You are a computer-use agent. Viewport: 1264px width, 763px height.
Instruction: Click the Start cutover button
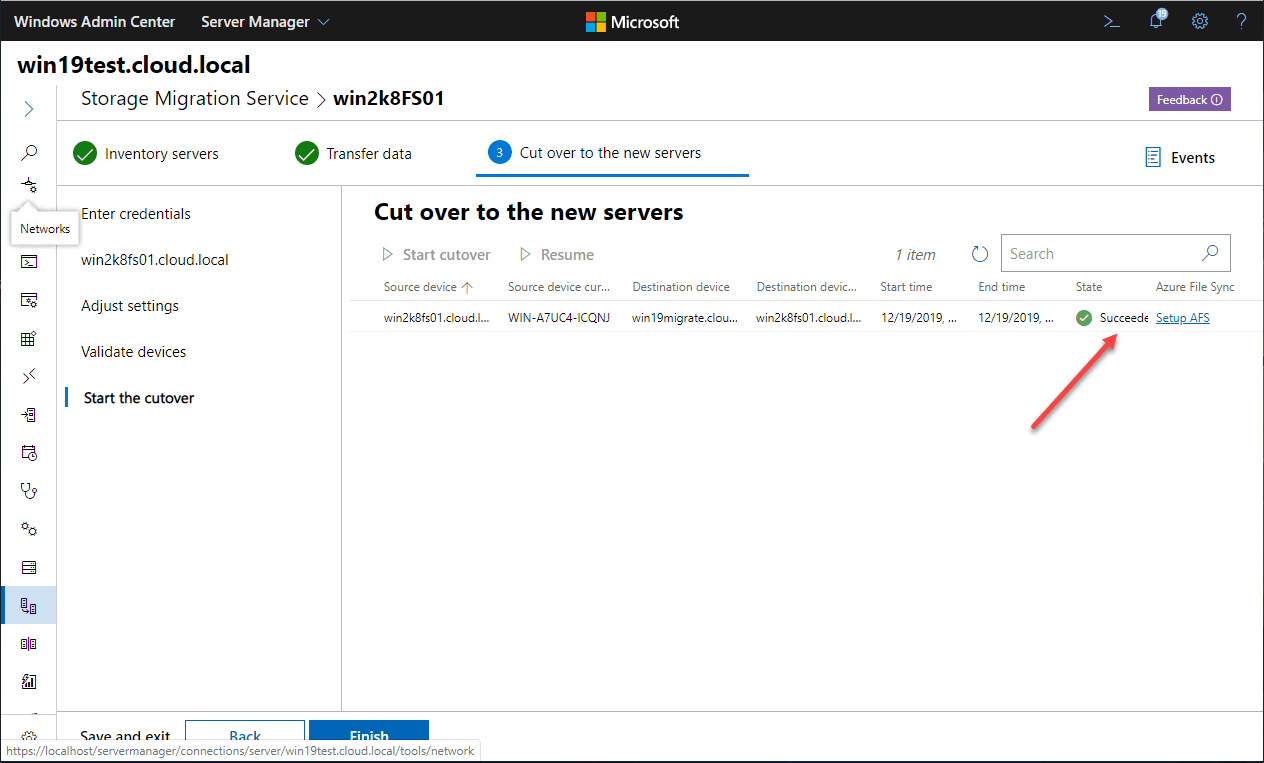pyautogui.click(x=436, y=255)
